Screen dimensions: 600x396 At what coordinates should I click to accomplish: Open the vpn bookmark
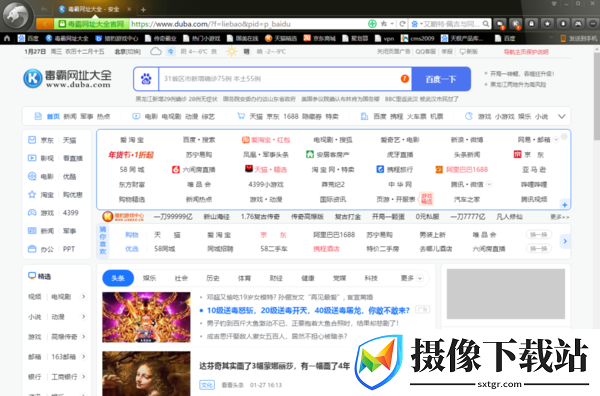pos(385,38)
